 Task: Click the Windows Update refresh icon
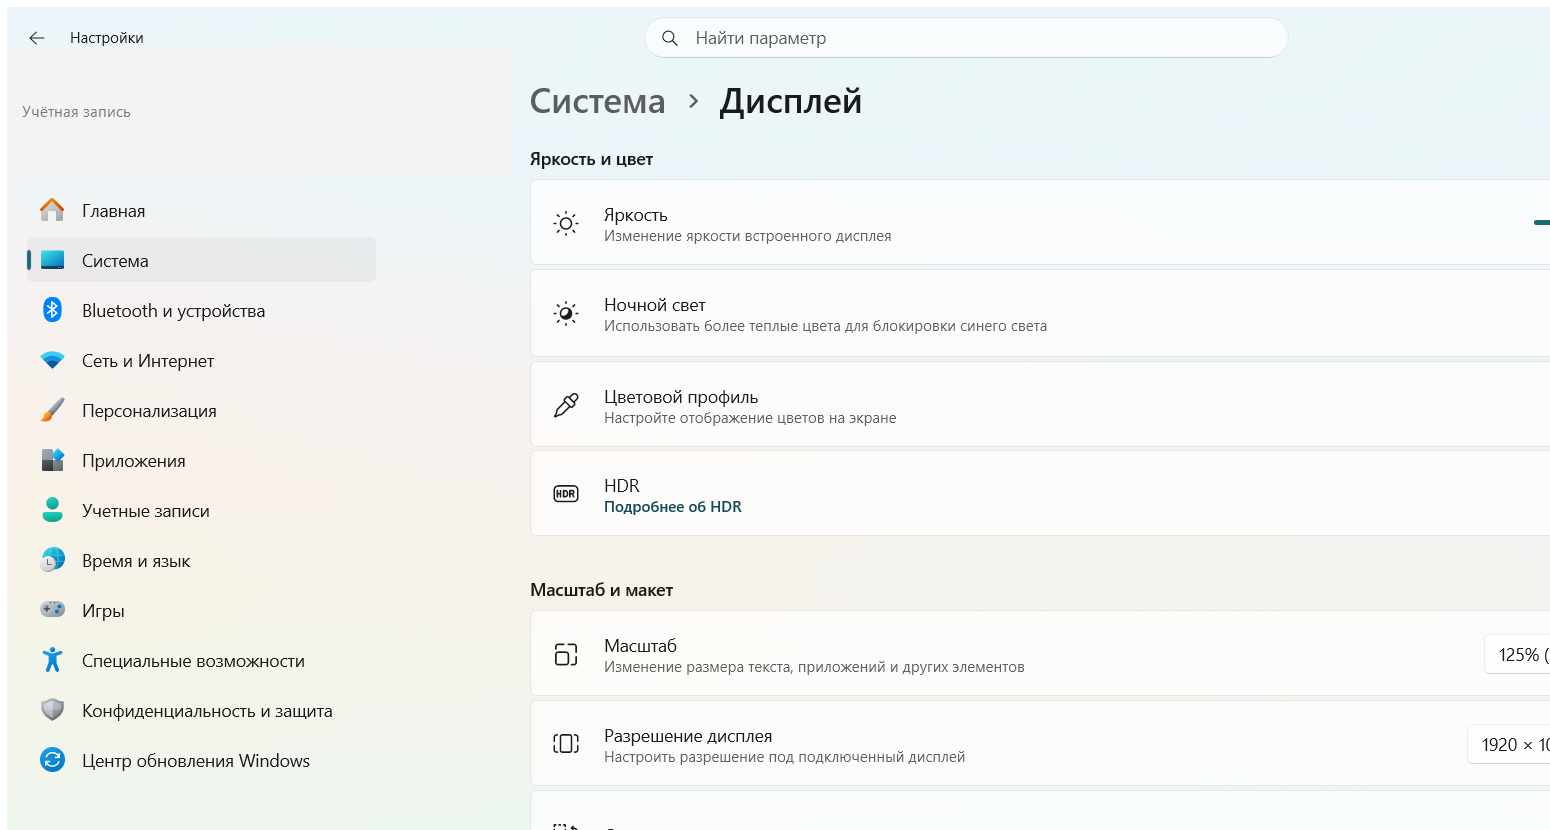[52, 760]
